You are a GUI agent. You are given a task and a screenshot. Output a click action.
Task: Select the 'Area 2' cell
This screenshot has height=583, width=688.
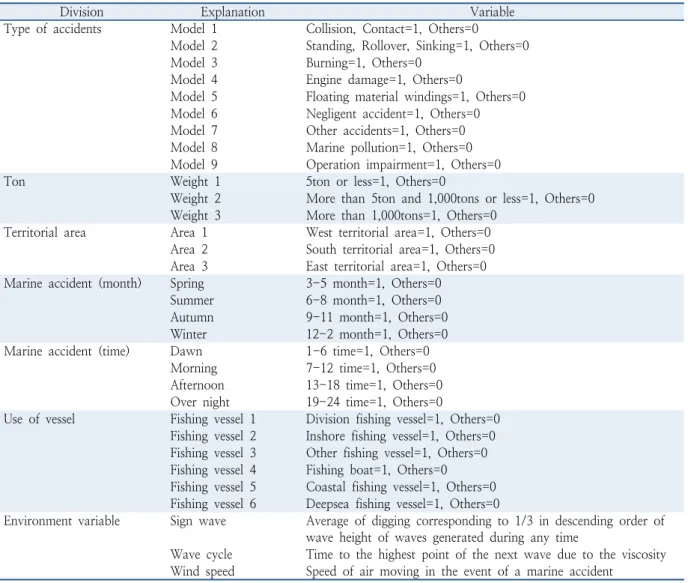[189, 249]
